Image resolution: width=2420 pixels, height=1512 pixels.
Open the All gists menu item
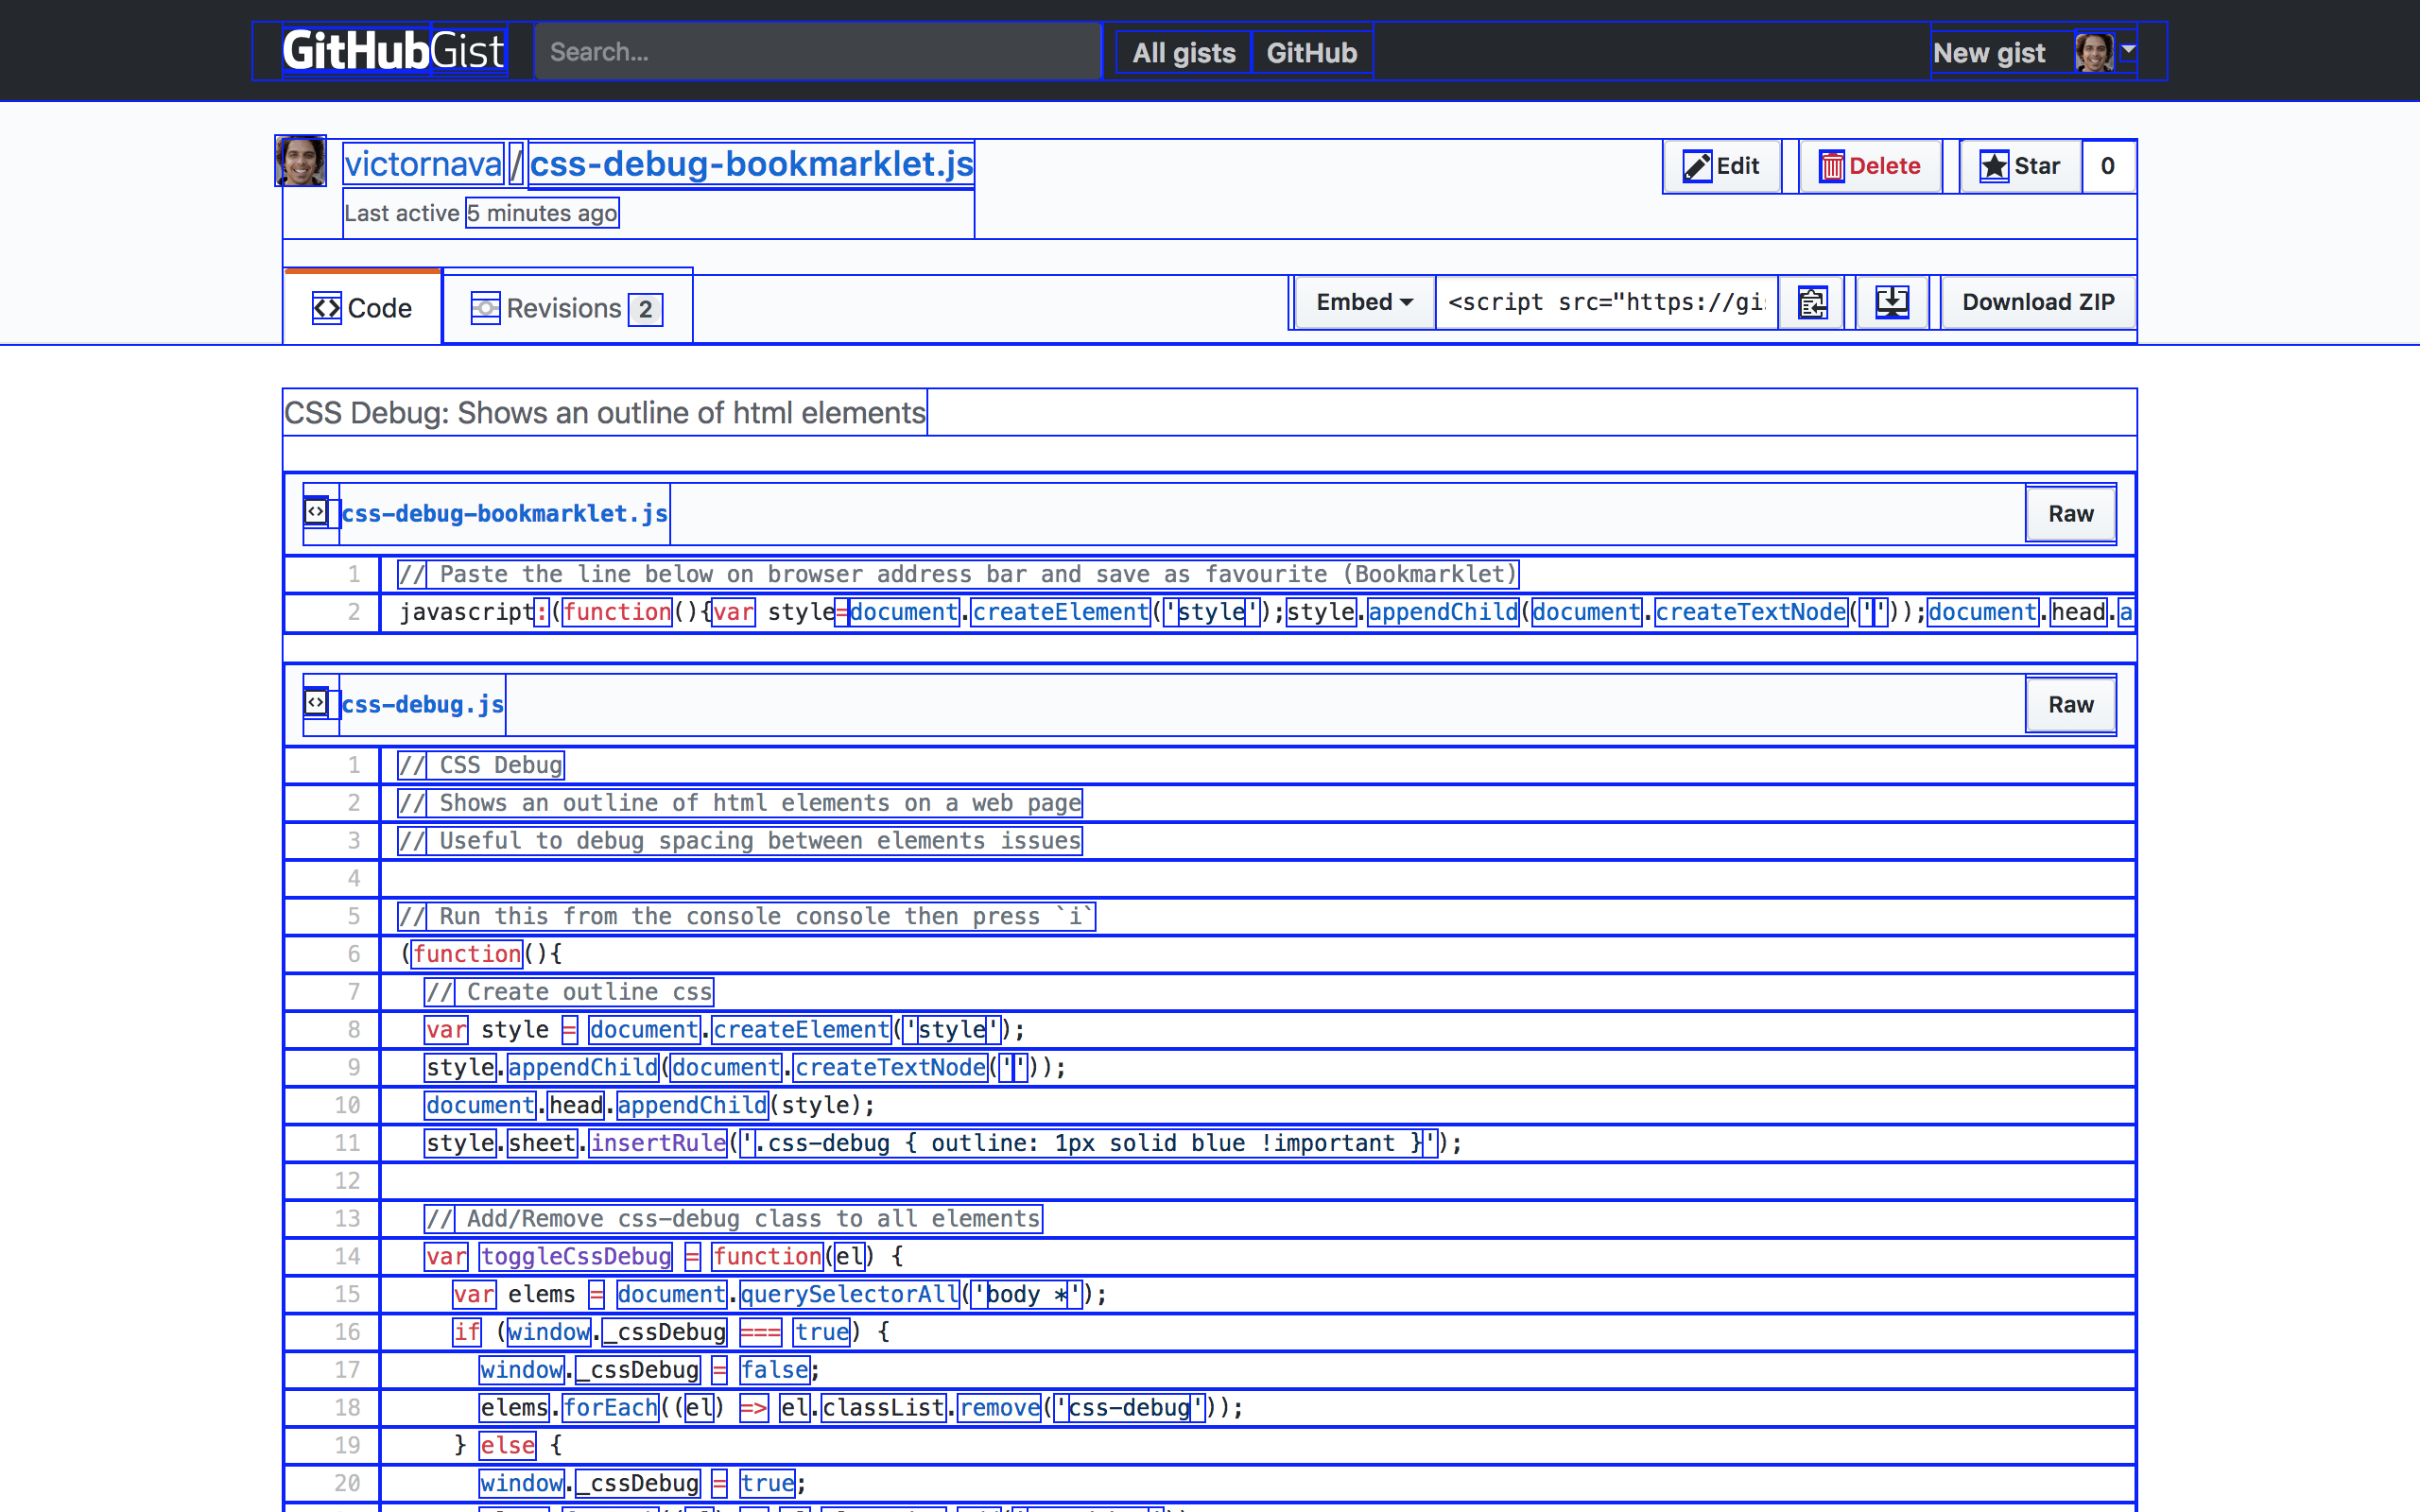coord(1184,53)
